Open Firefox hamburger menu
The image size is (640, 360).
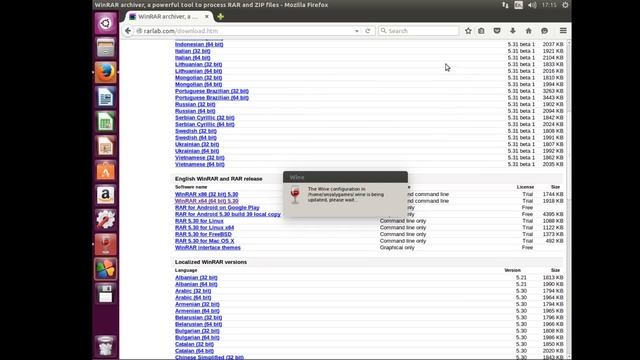(x=563, y=31)
